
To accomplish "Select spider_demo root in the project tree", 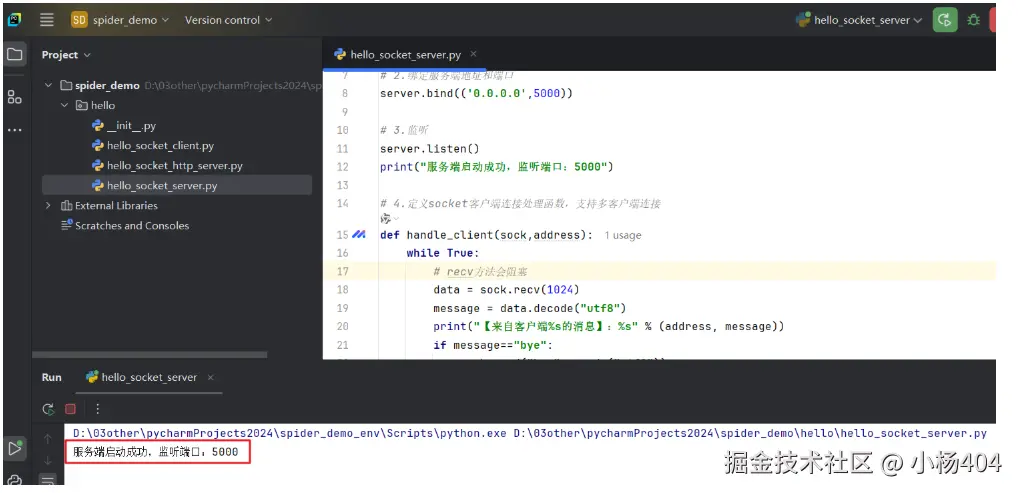I will (x=107, y=85).
